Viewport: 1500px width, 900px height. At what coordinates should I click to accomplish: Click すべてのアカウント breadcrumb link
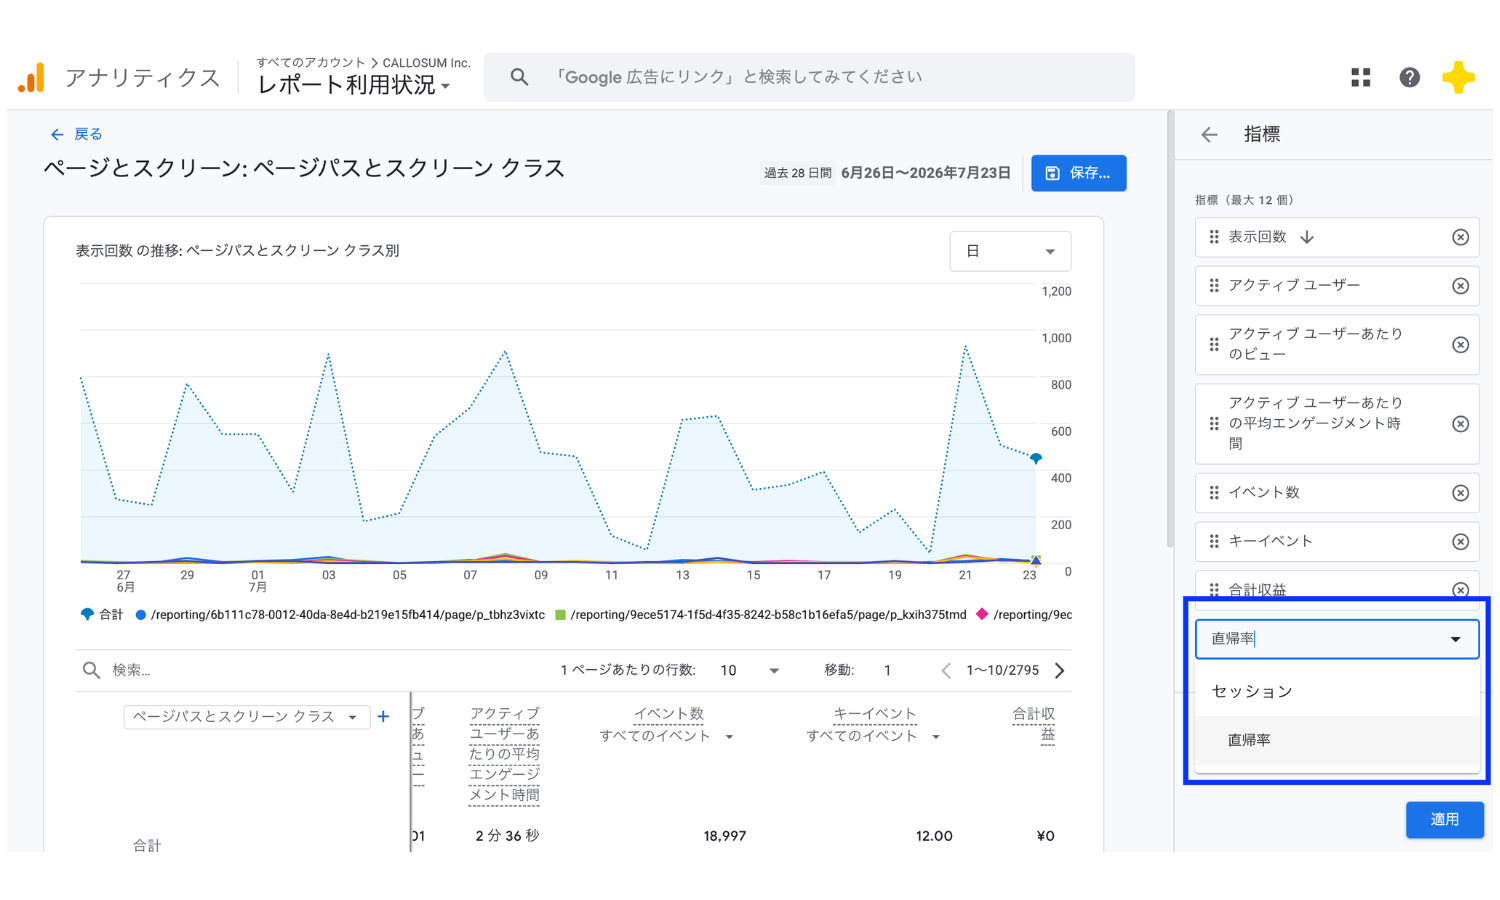coord(311,62)
